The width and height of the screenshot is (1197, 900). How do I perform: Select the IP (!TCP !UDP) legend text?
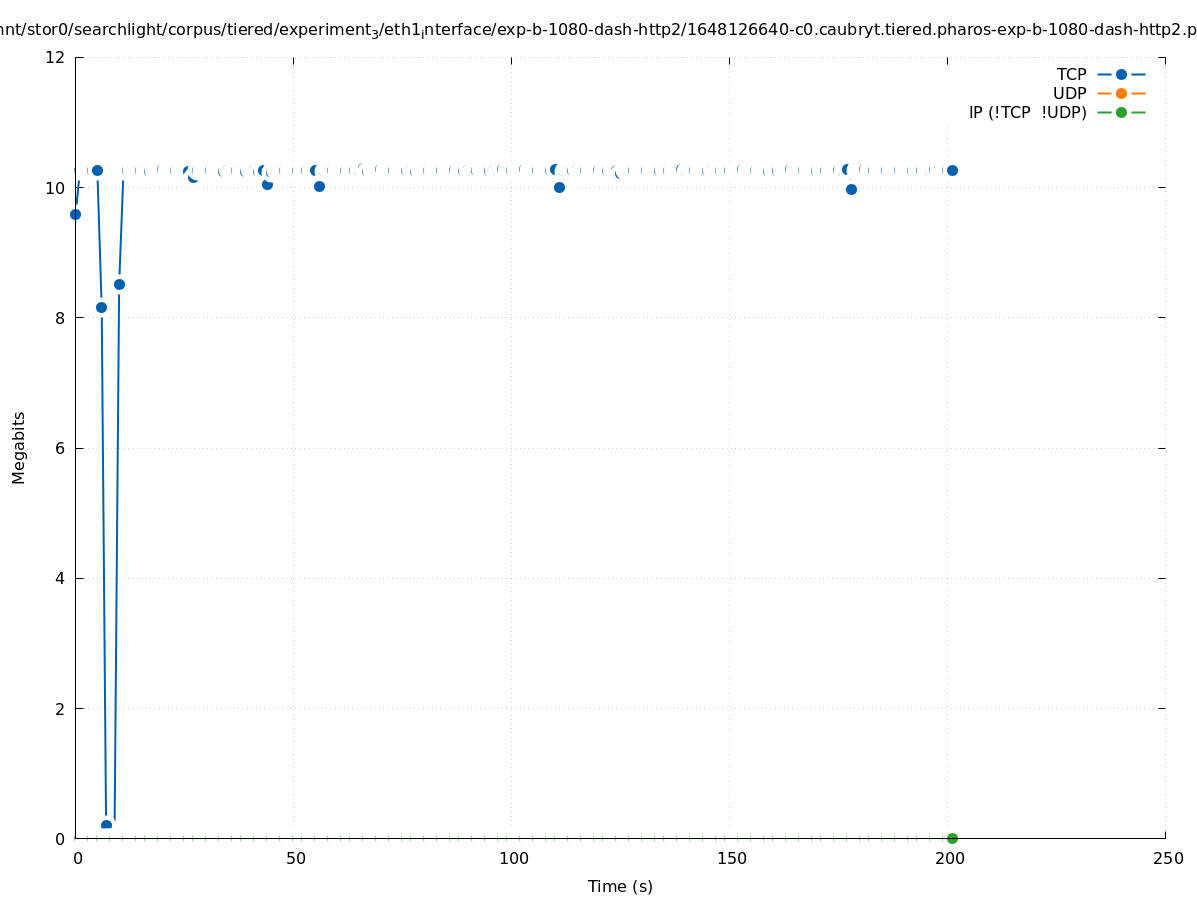[1027, 112]
